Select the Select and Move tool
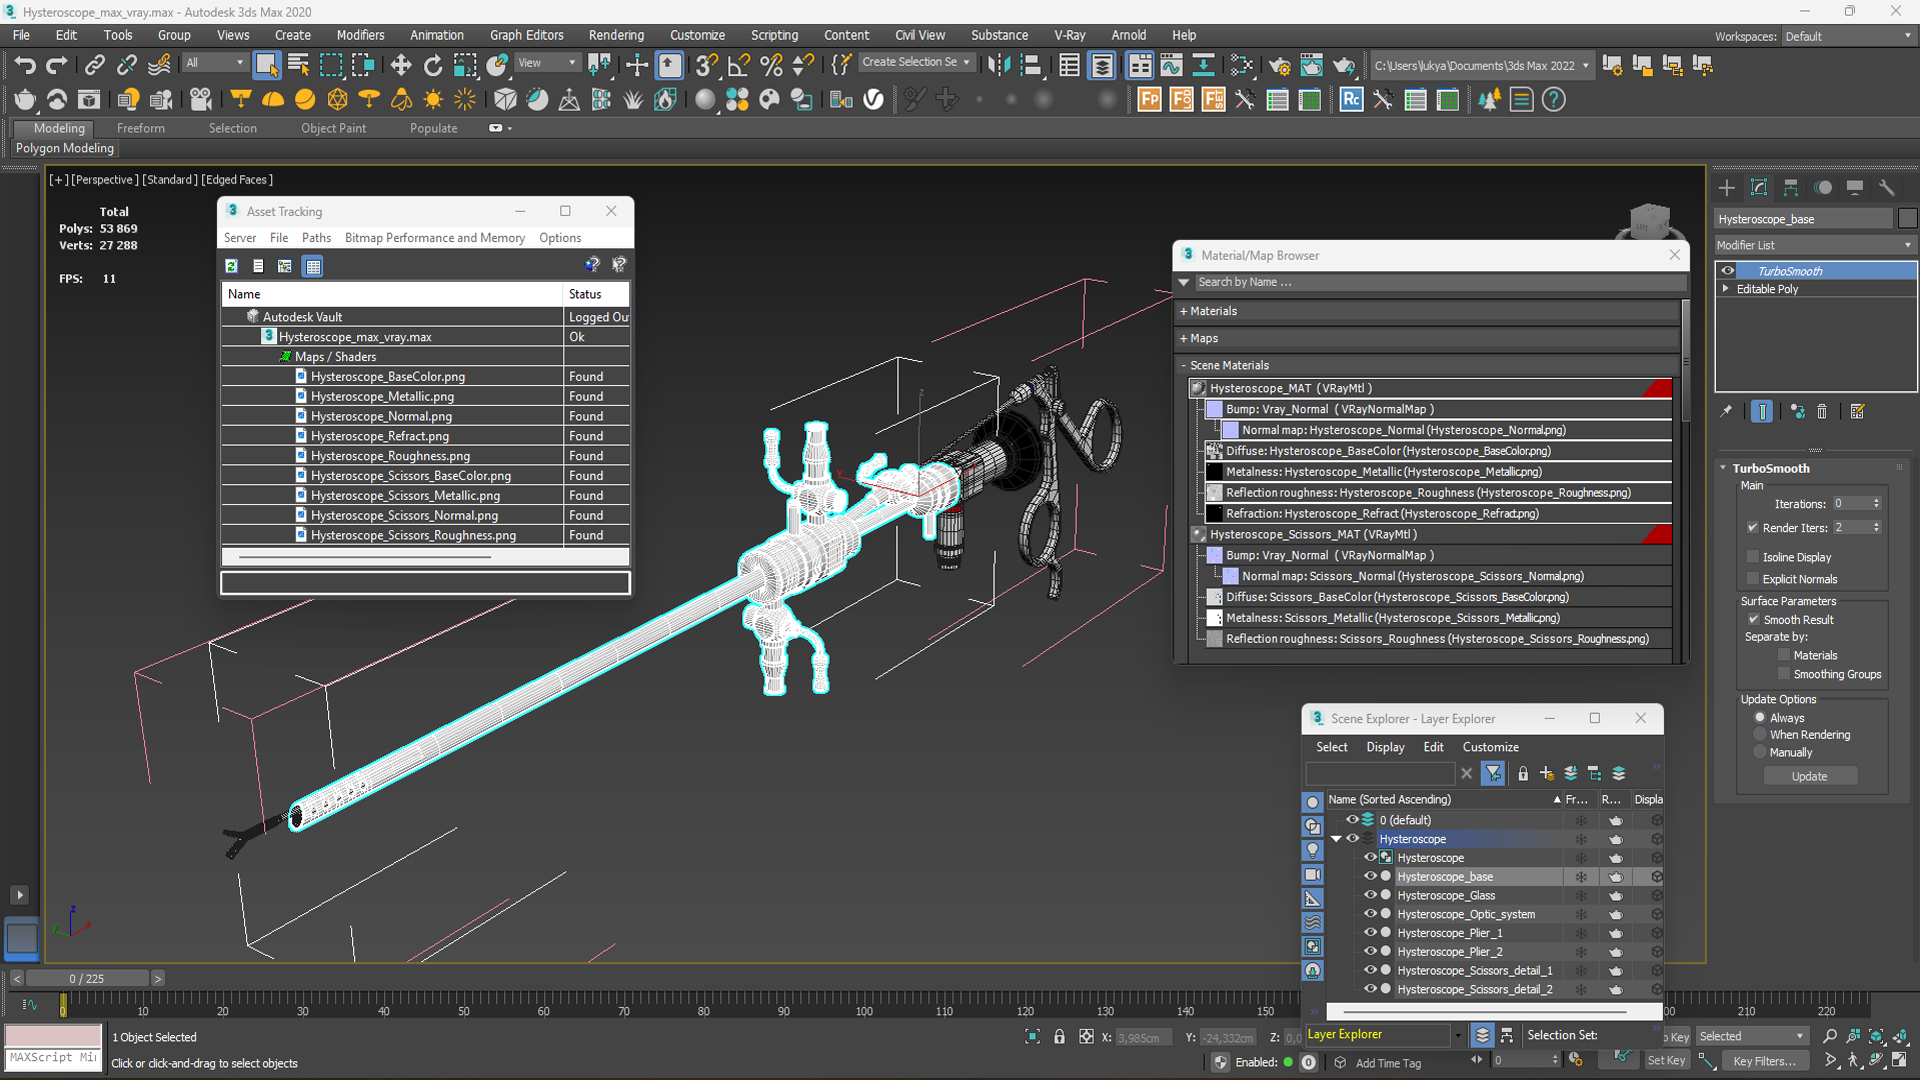 [401, 65]
